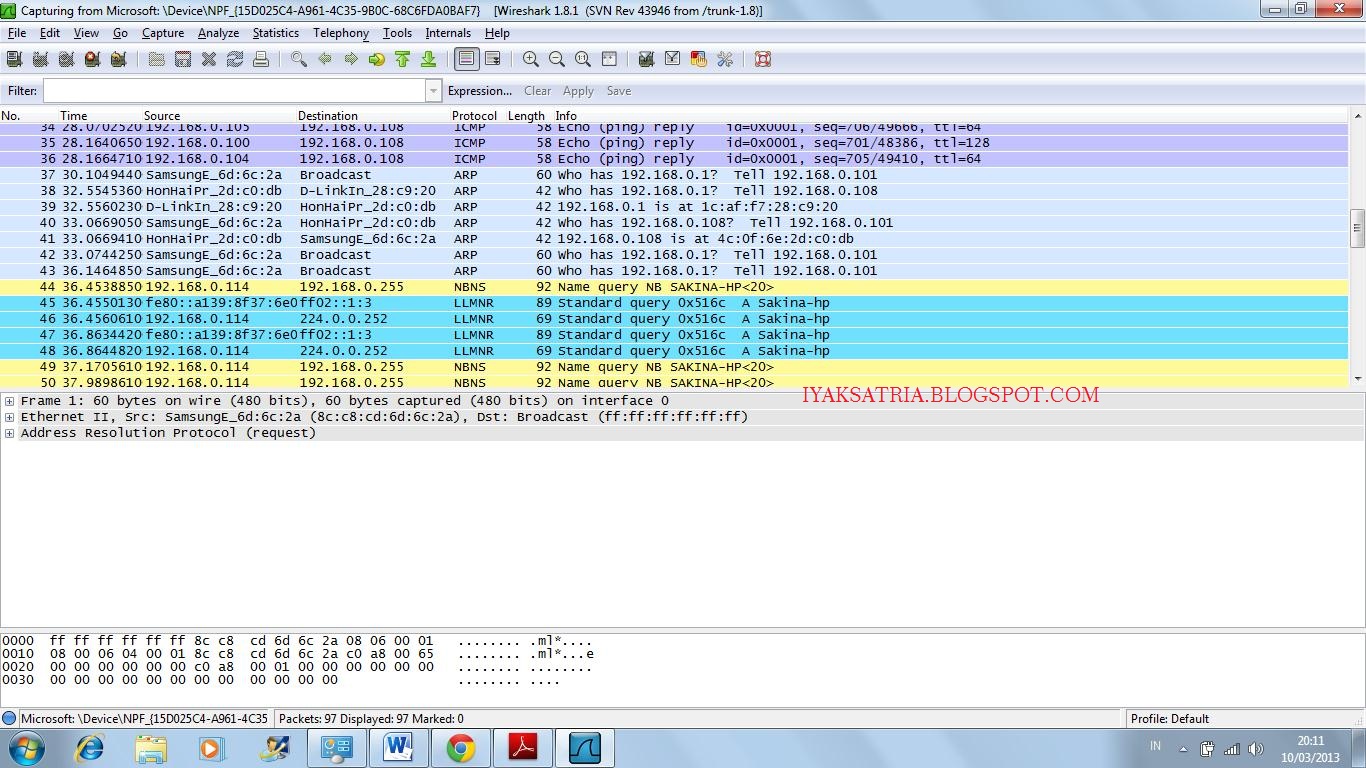
Task: Open the Statistics menu
Action: tap(276, 33)
